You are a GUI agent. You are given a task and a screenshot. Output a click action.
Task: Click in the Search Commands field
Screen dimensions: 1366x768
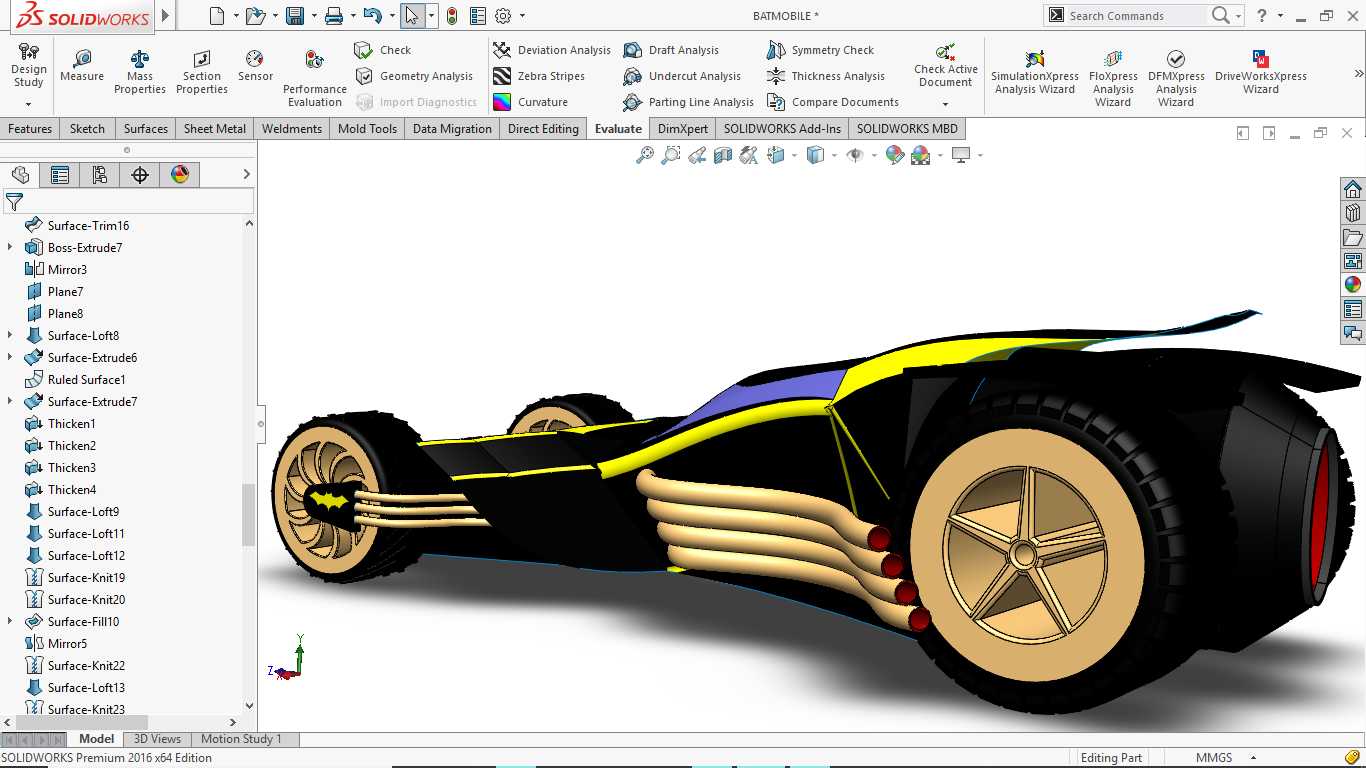(x=1135, y=16)
